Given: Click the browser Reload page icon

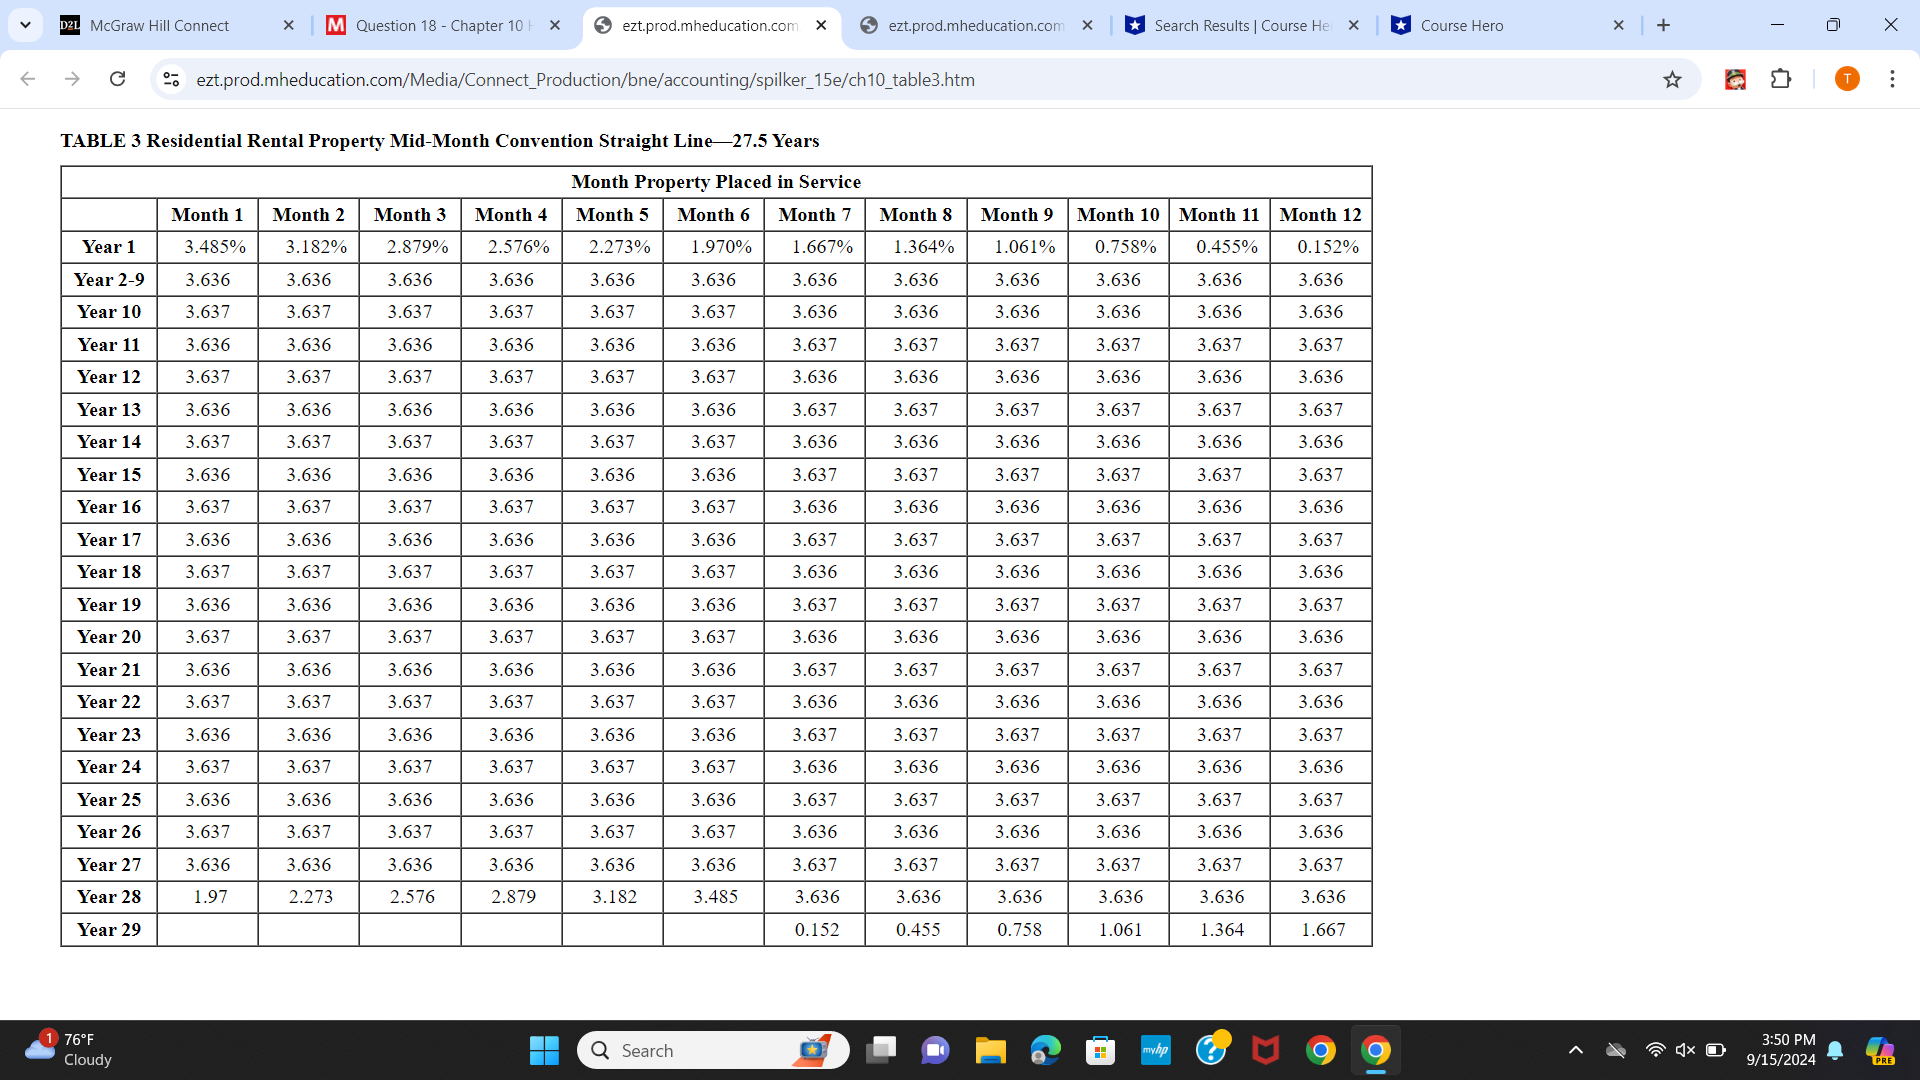Looking at the screenshot, I should pyautogui.click(x=117, y=79).
